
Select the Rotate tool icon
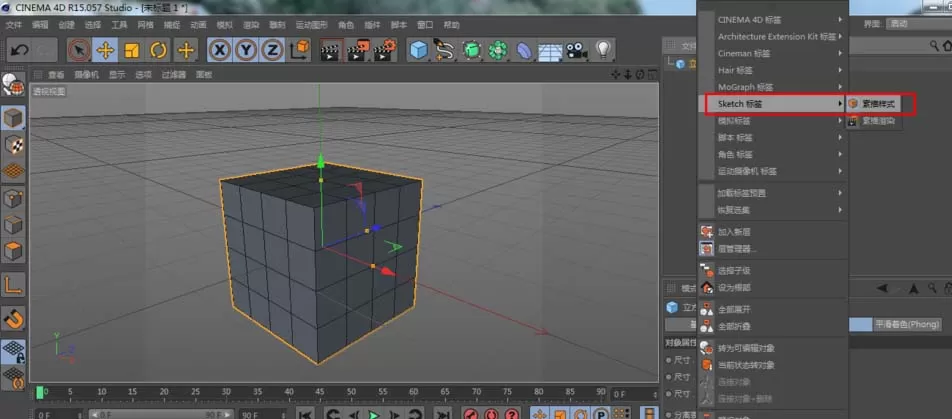(159, 50)
